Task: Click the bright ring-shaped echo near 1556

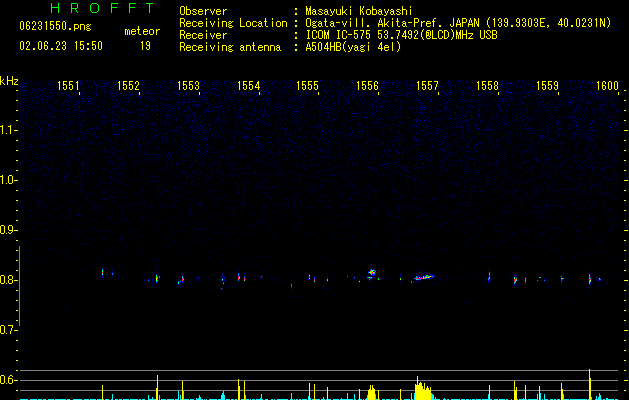Action: [x=372, y=272]
